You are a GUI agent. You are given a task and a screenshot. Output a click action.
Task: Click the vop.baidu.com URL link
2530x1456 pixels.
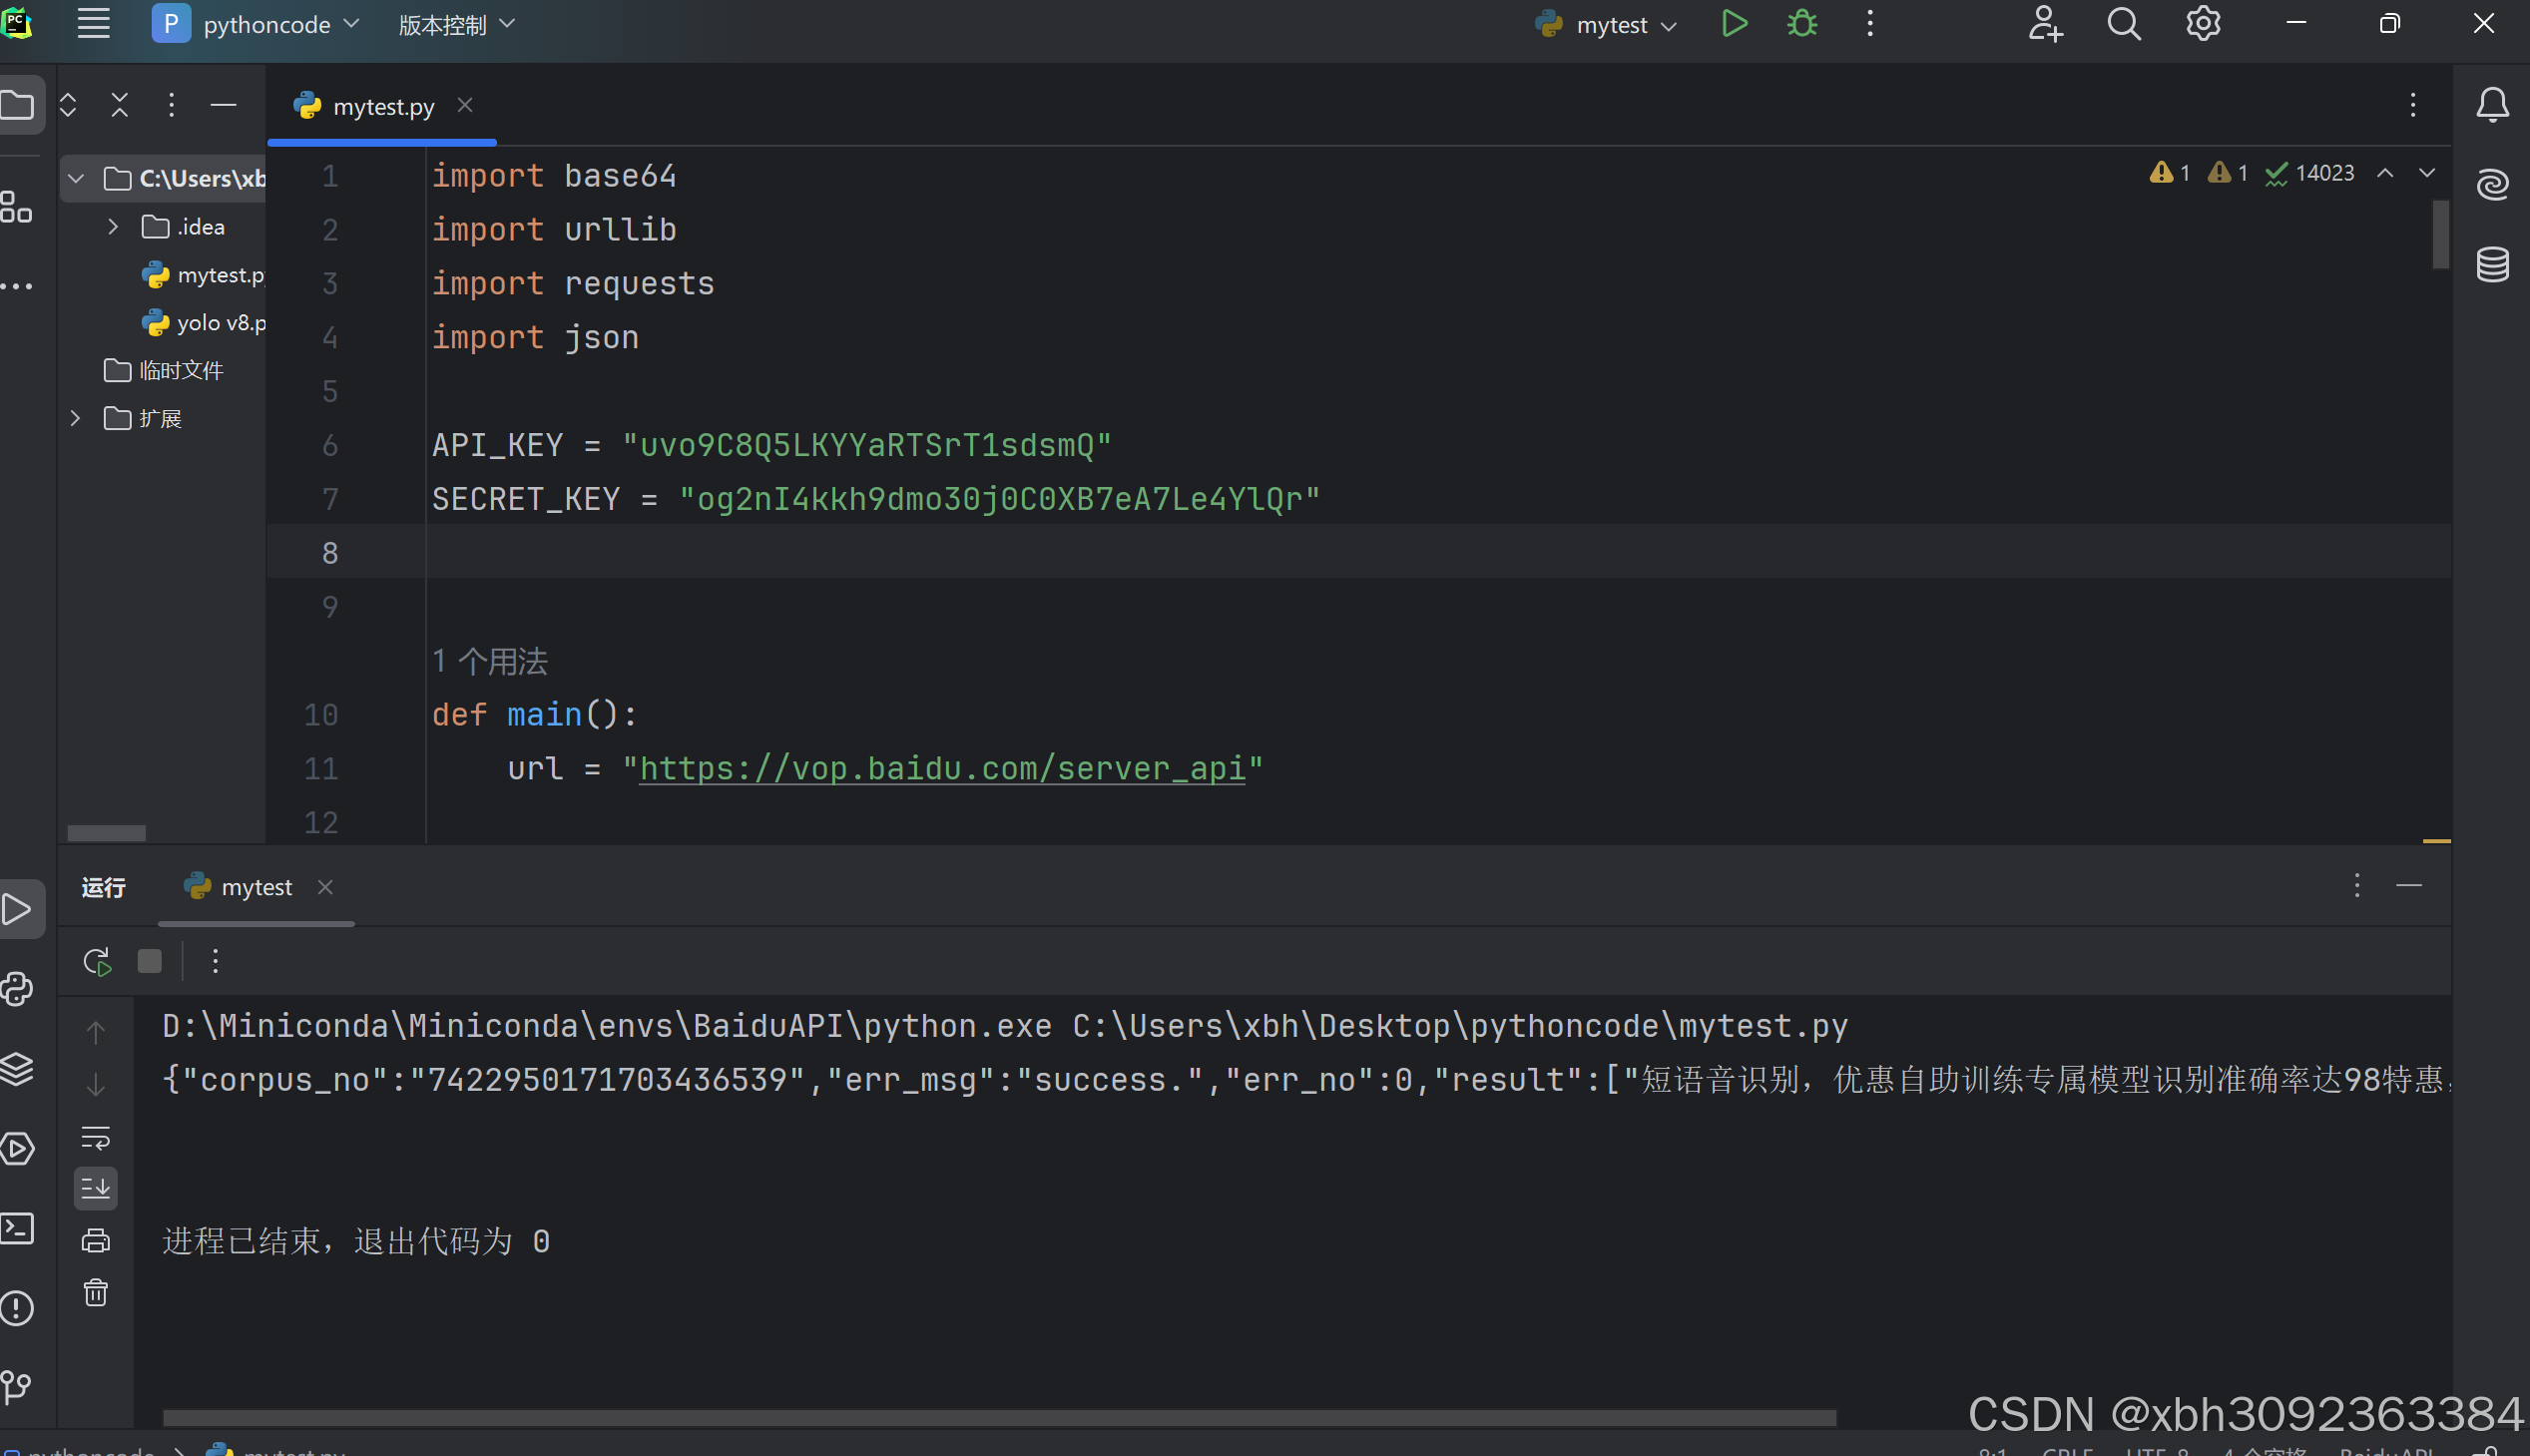(942, 768)
